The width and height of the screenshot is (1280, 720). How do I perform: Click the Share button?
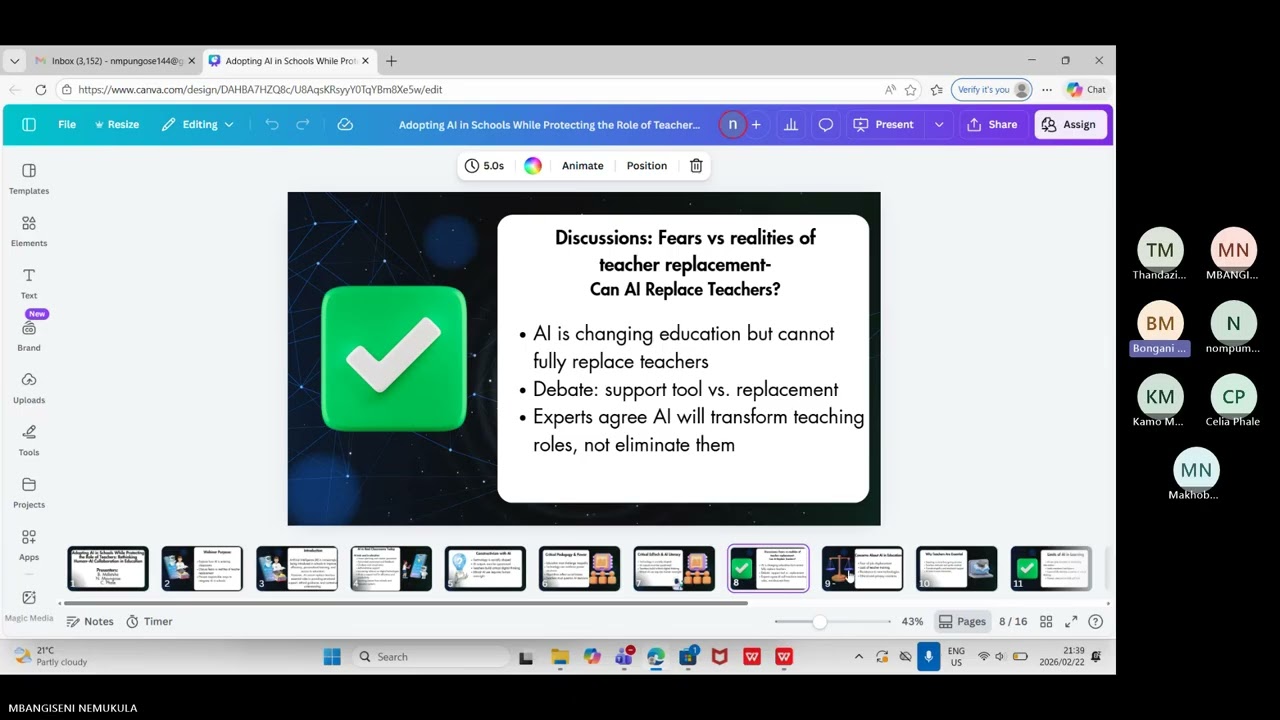pyautogui.click(x=992, y=125)
